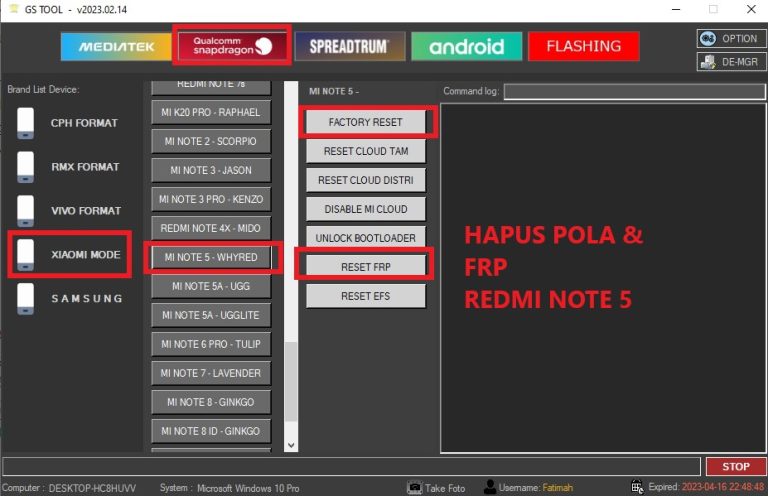Click the phone icon beside XIAOMI MODE
The image size is (768, 496).
(25, 255)
